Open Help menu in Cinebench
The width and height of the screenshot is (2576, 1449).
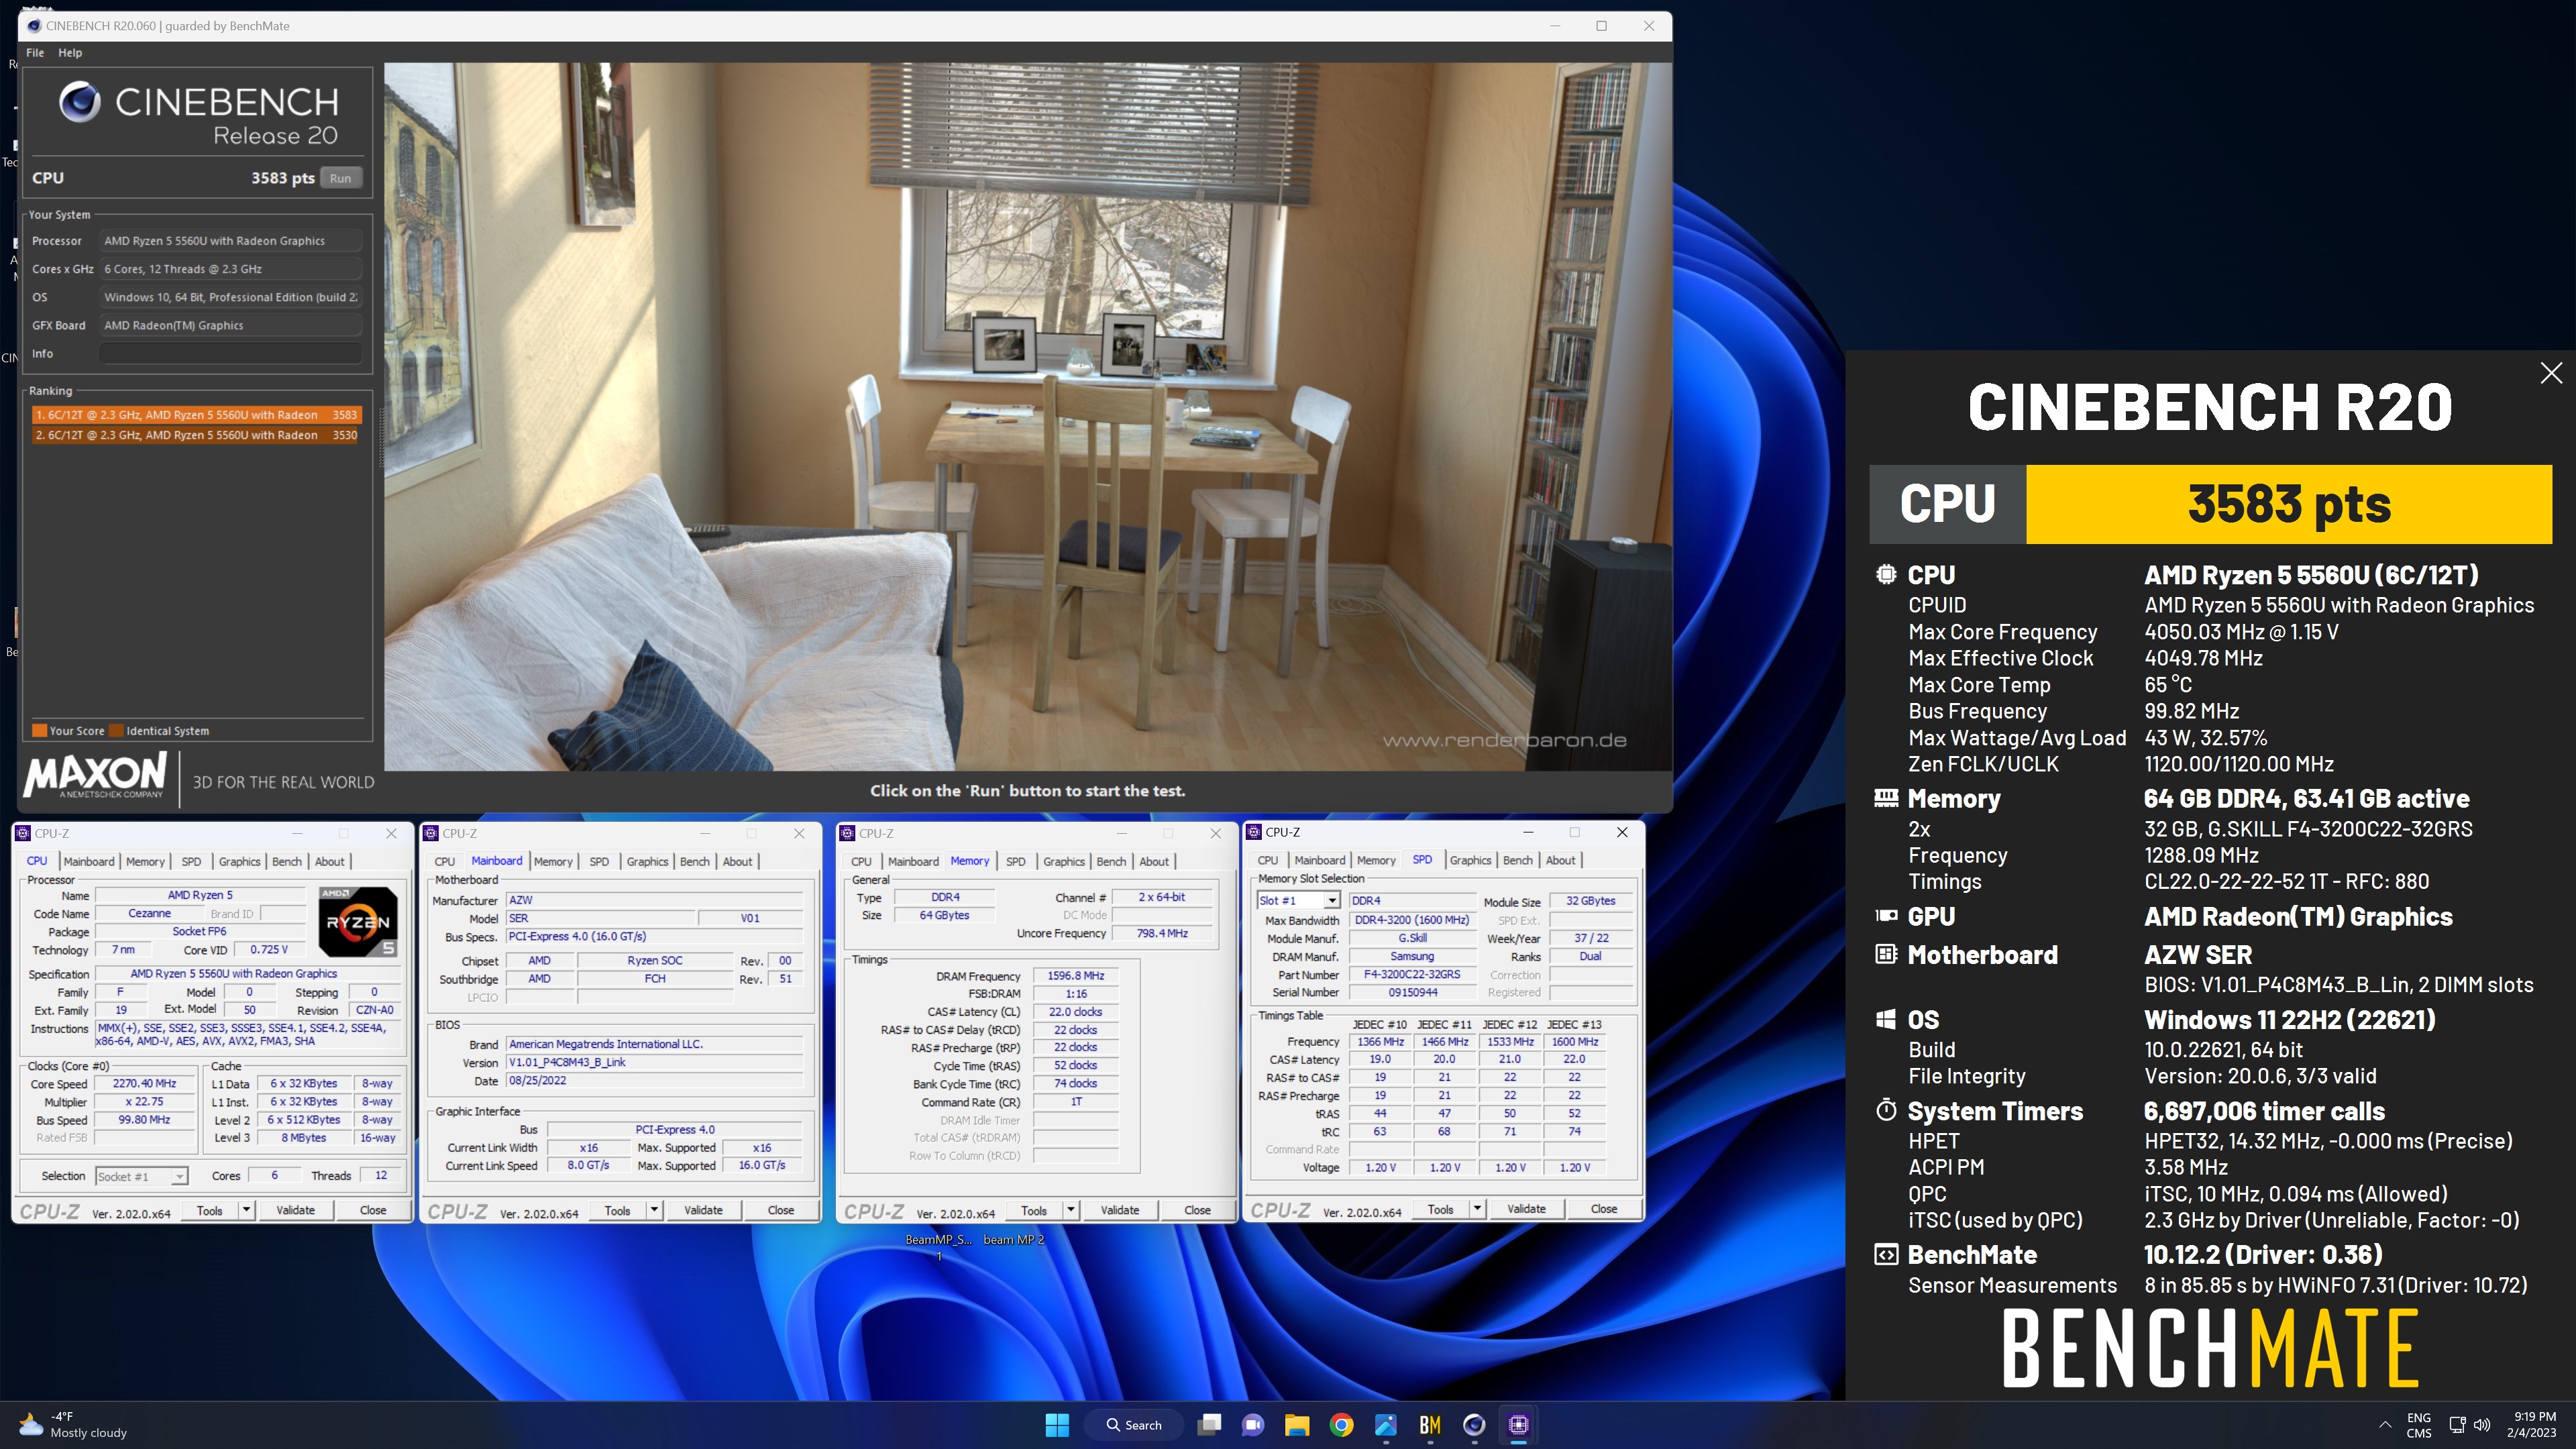coord(70,53)
